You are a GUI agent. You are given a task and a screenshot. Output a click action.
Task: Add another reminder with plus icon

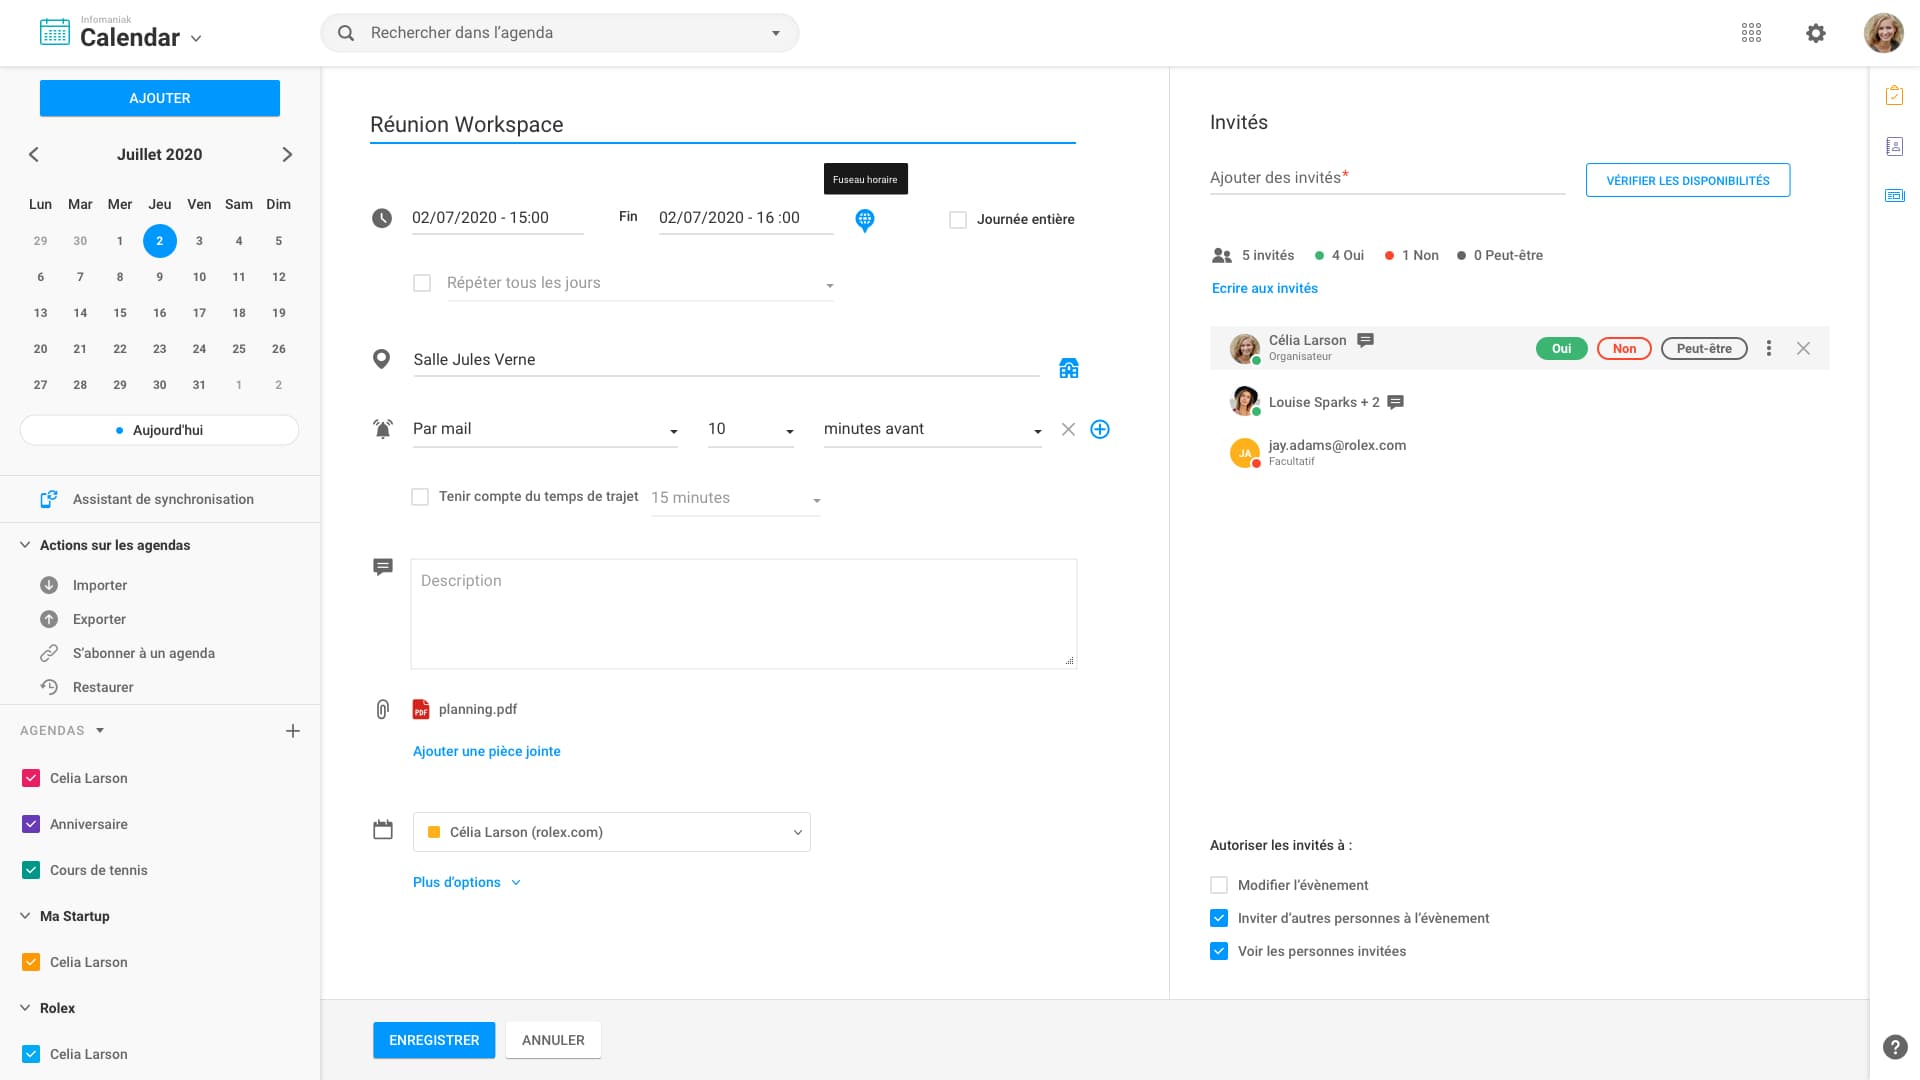tap(1100, 429)
